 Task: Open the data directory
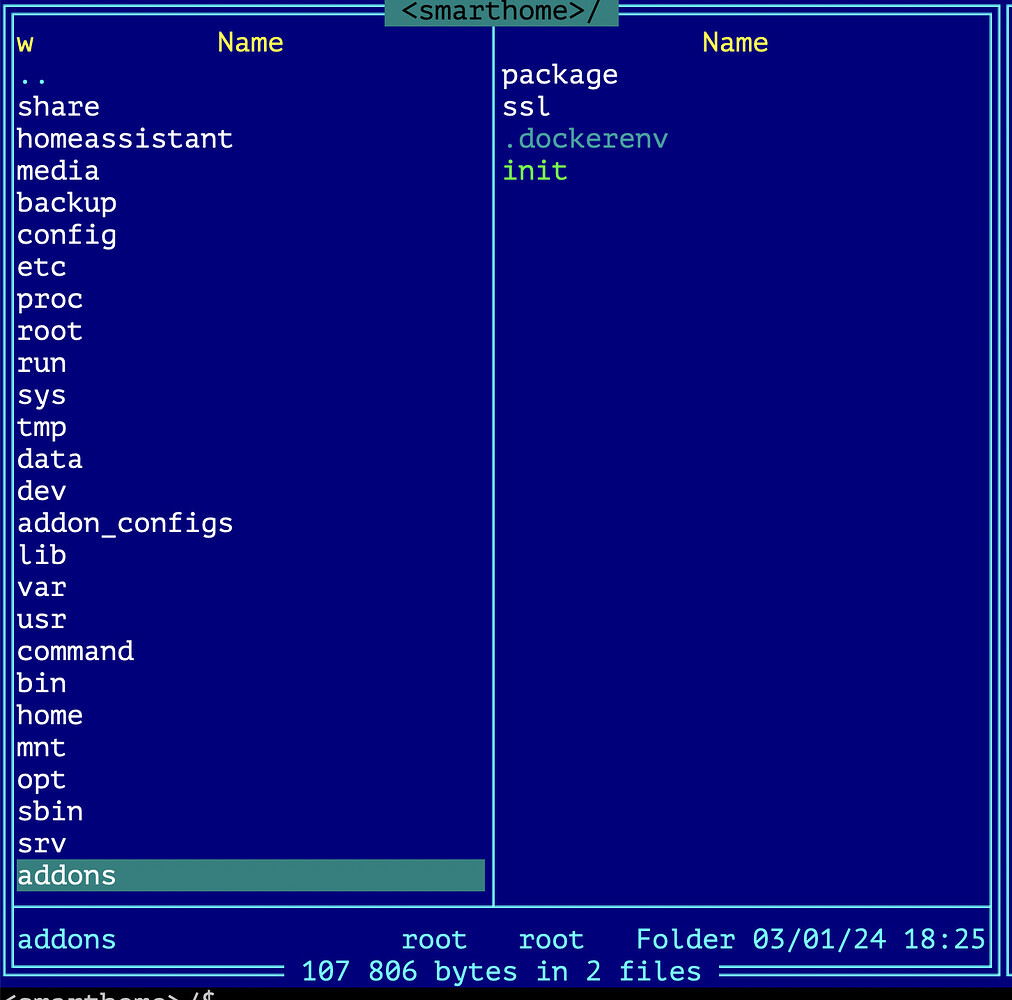pyautogui.click(x=49, y=458)
